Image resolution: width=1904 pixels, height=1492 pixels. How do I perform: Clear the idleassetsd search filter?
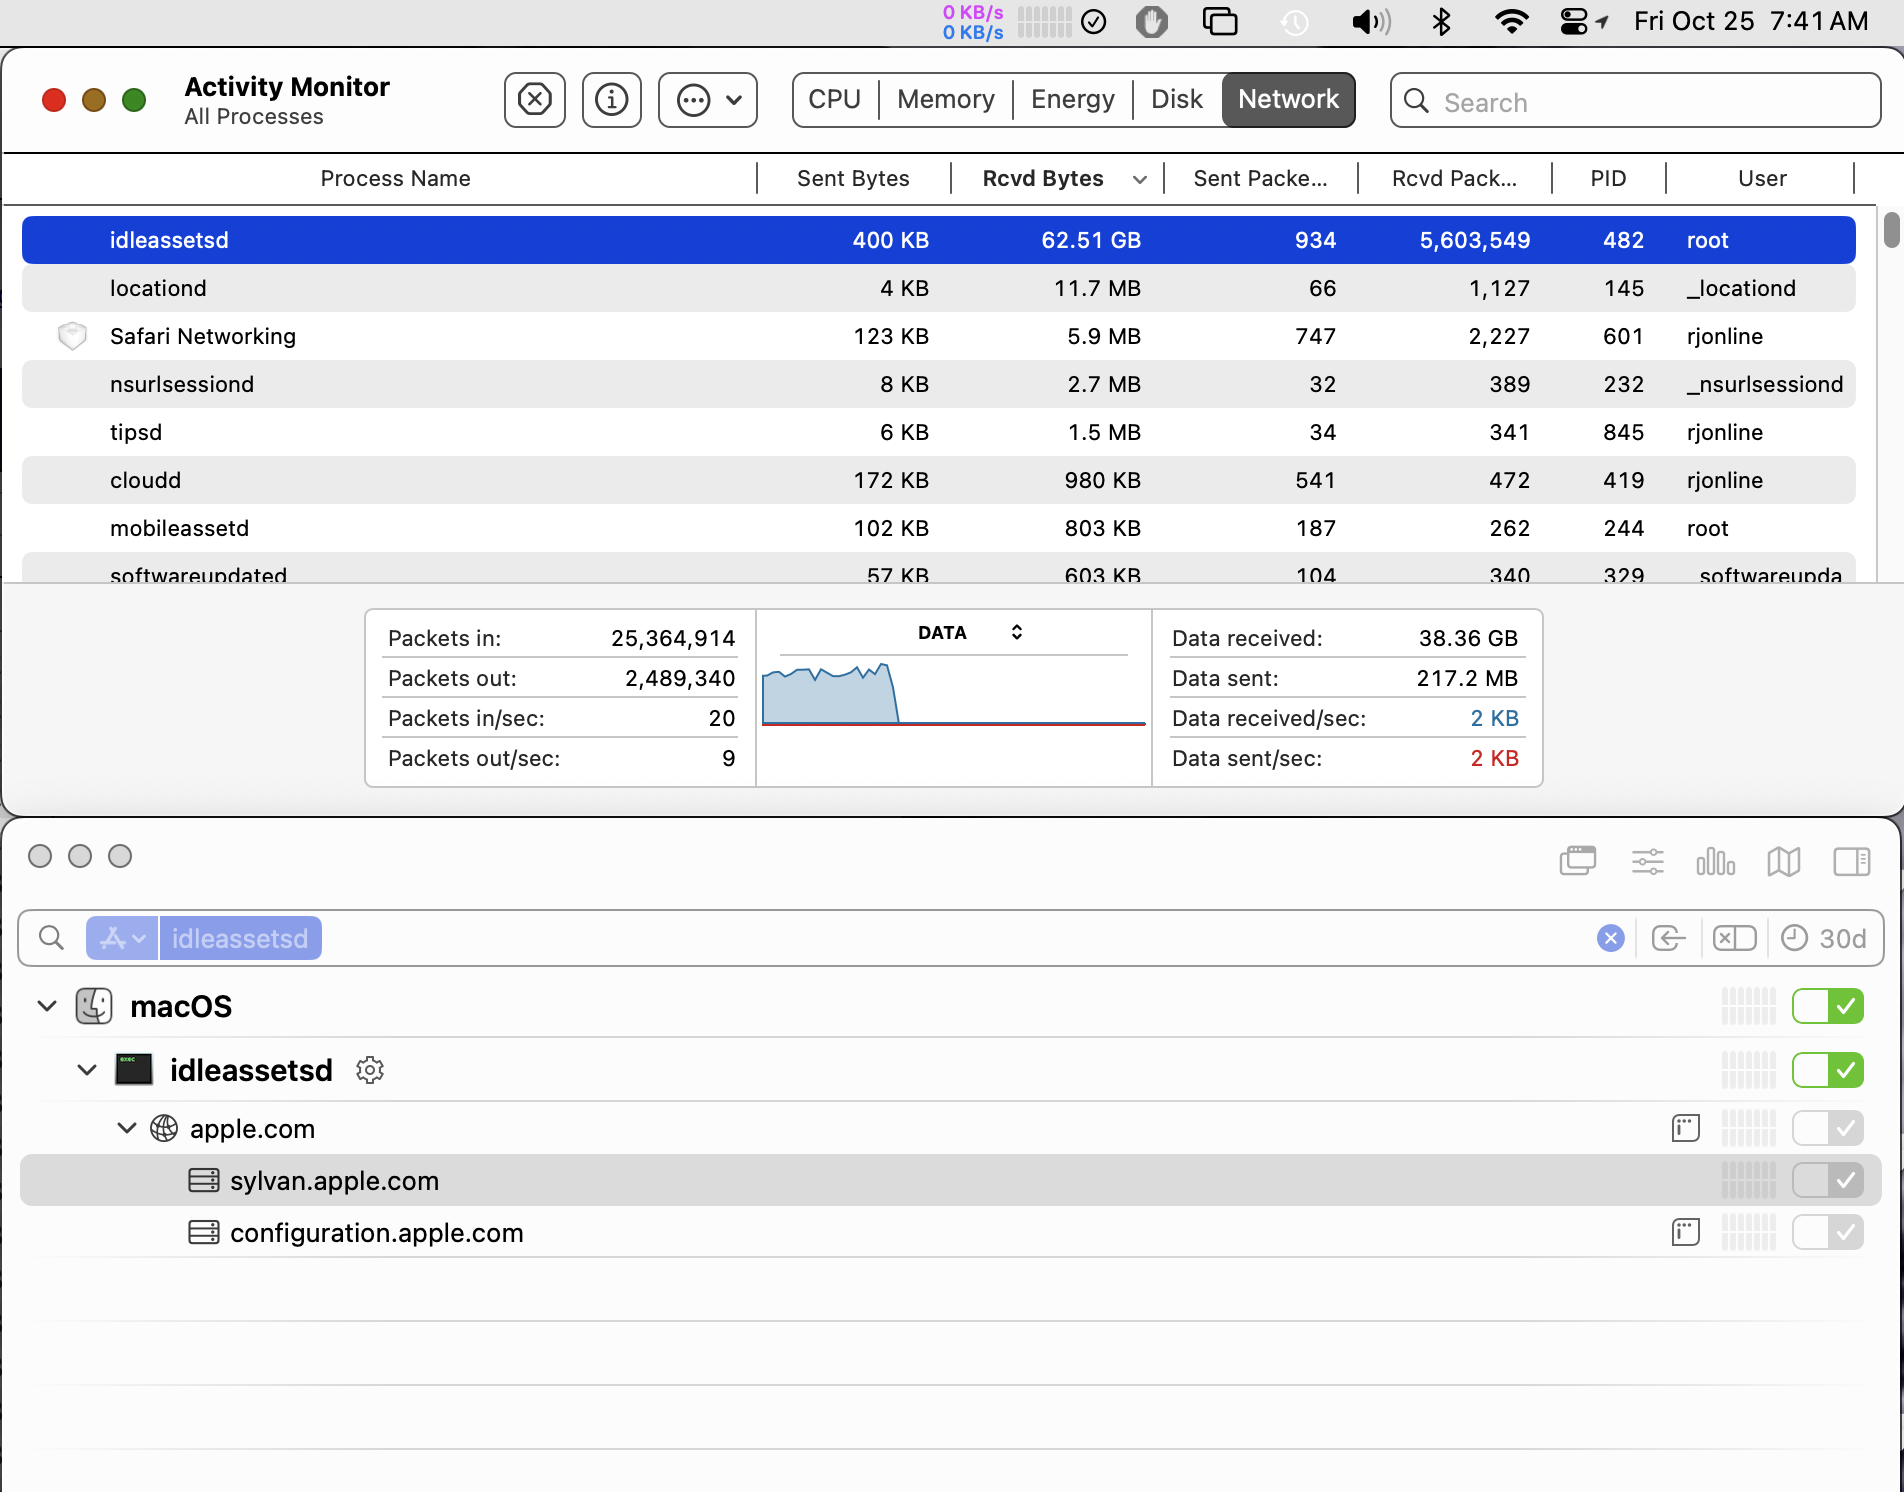(1610, 938)
